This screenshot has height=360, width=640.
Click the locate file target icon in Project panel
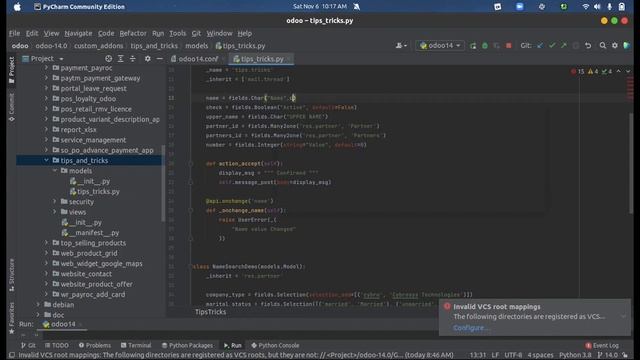click(108, 59)
